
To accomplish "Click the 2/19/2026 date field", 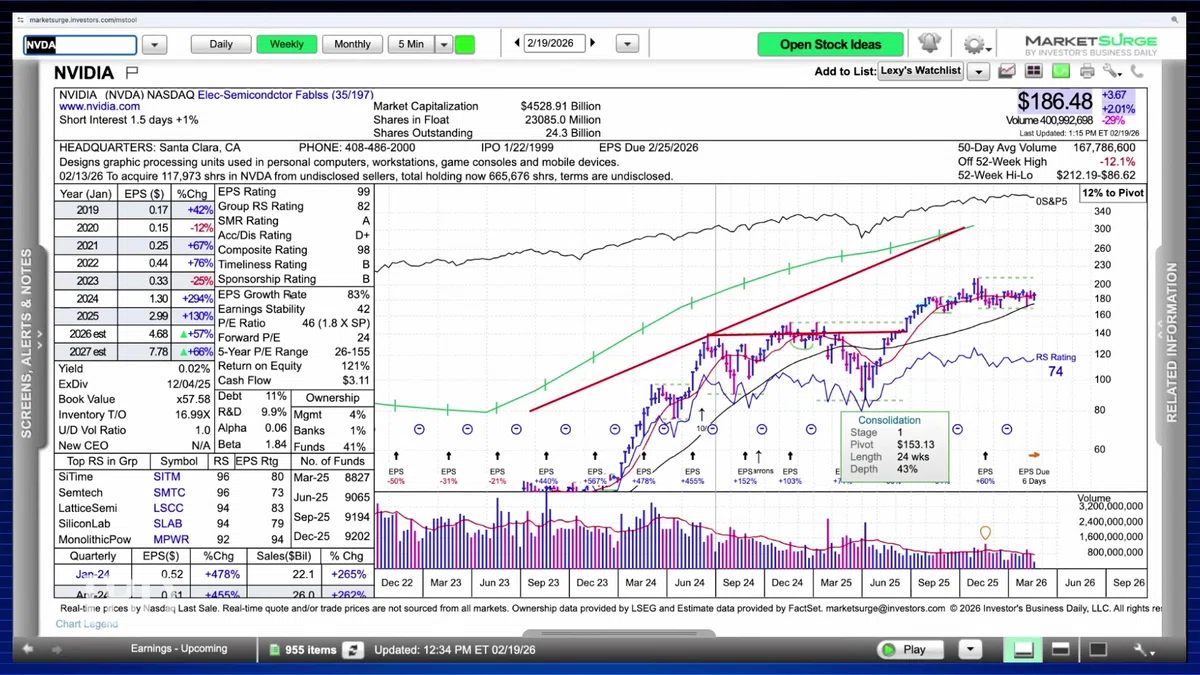I will coord(554,44).
